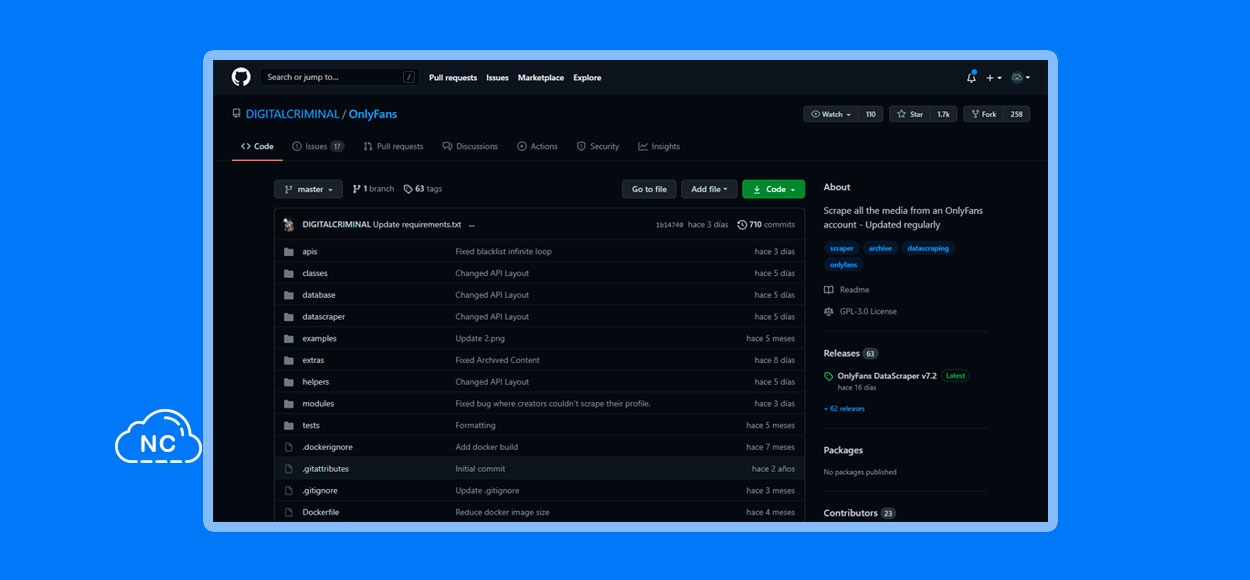Open the Watch dropdown

click(x=831, y=115)
